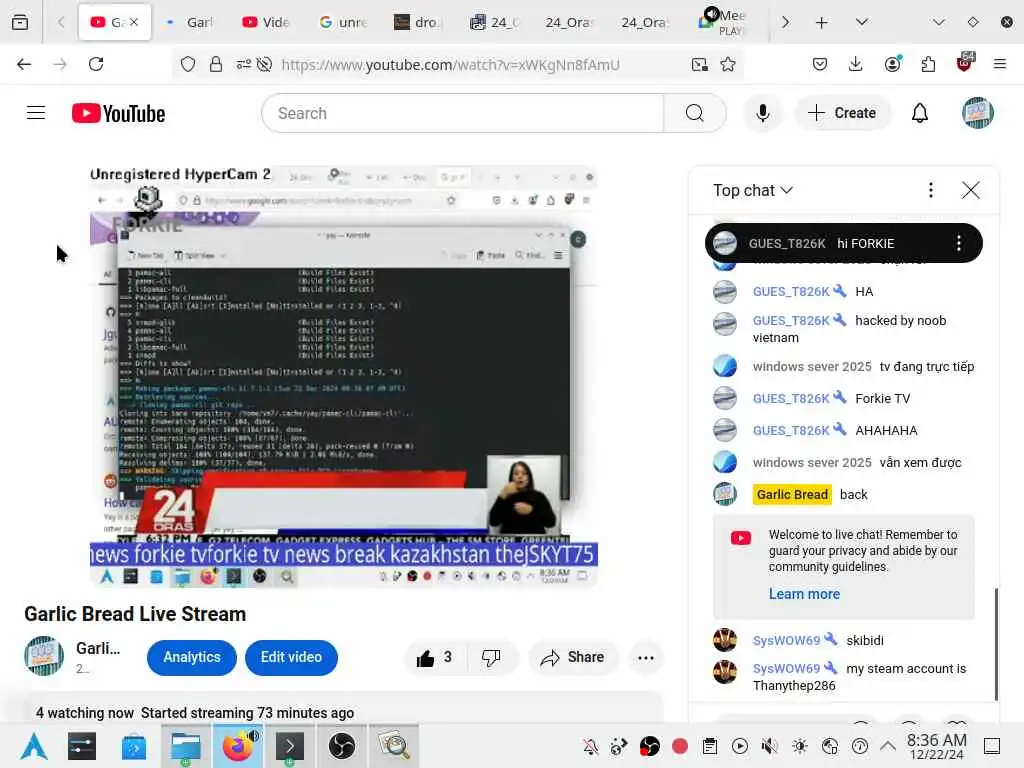The width and height of the screenshot is (1024, 768).
Task: Switch chat mode via Top chat dropdown
Action: click(753, 190)
